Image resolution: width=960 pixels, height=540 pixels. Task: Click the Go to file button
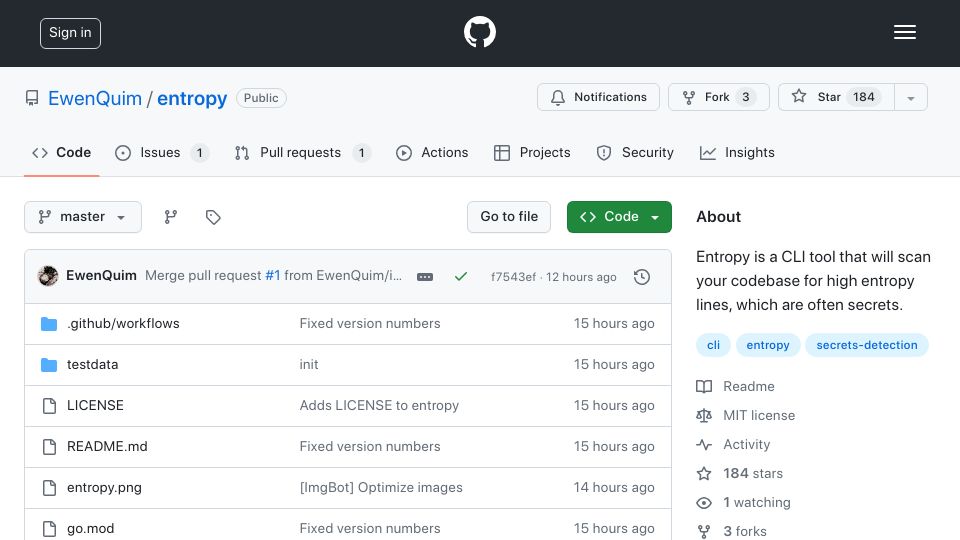pos(509,217)
